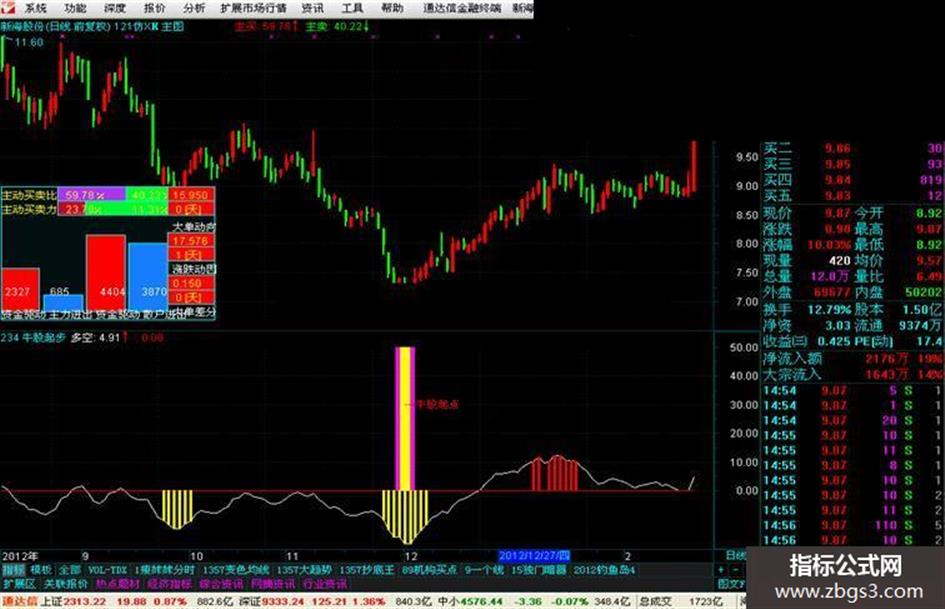Click the 17.576 value box
Screen dimensions: 945x609
pyautogui.click(x=191, y=241)
